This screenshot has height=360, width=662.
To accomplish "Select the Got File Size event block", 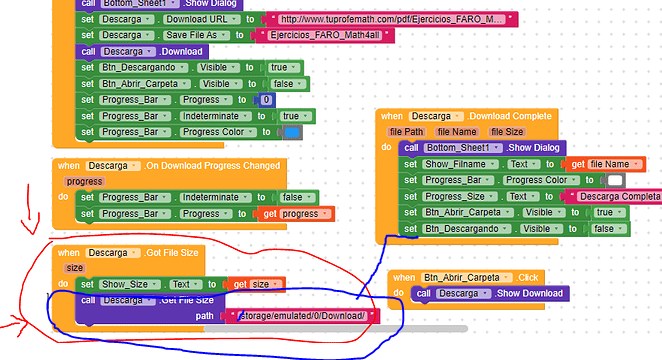I will [129, 253].
